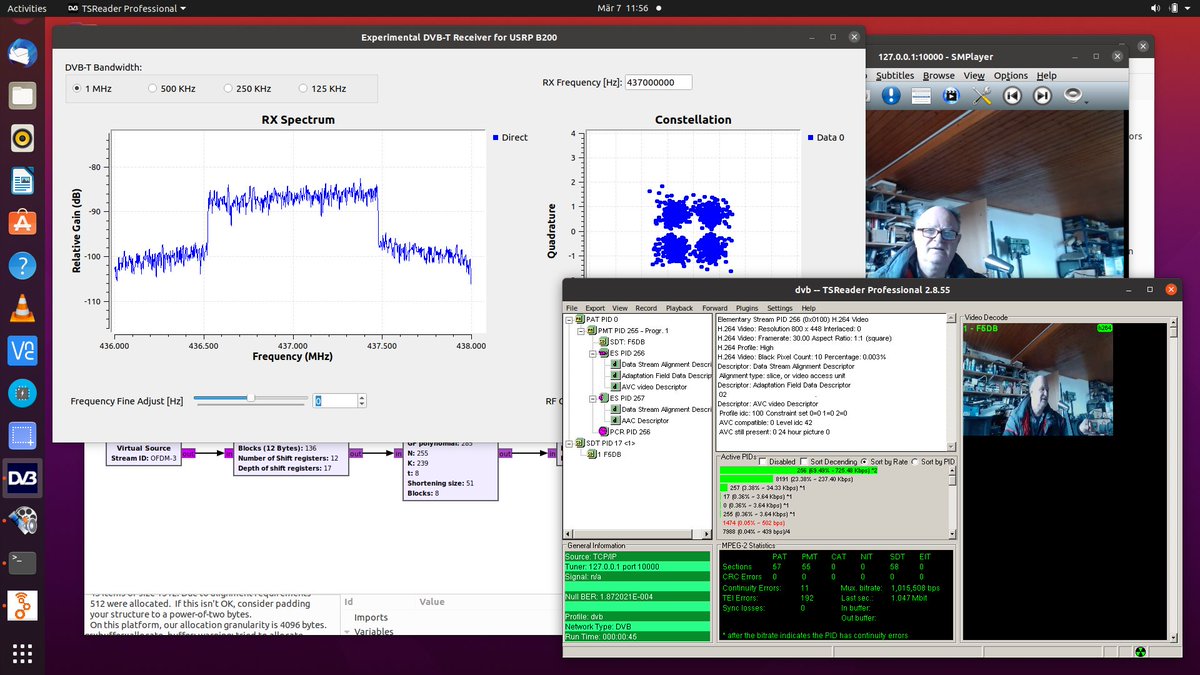Open TSReader Settings menu

pos(780,308)
